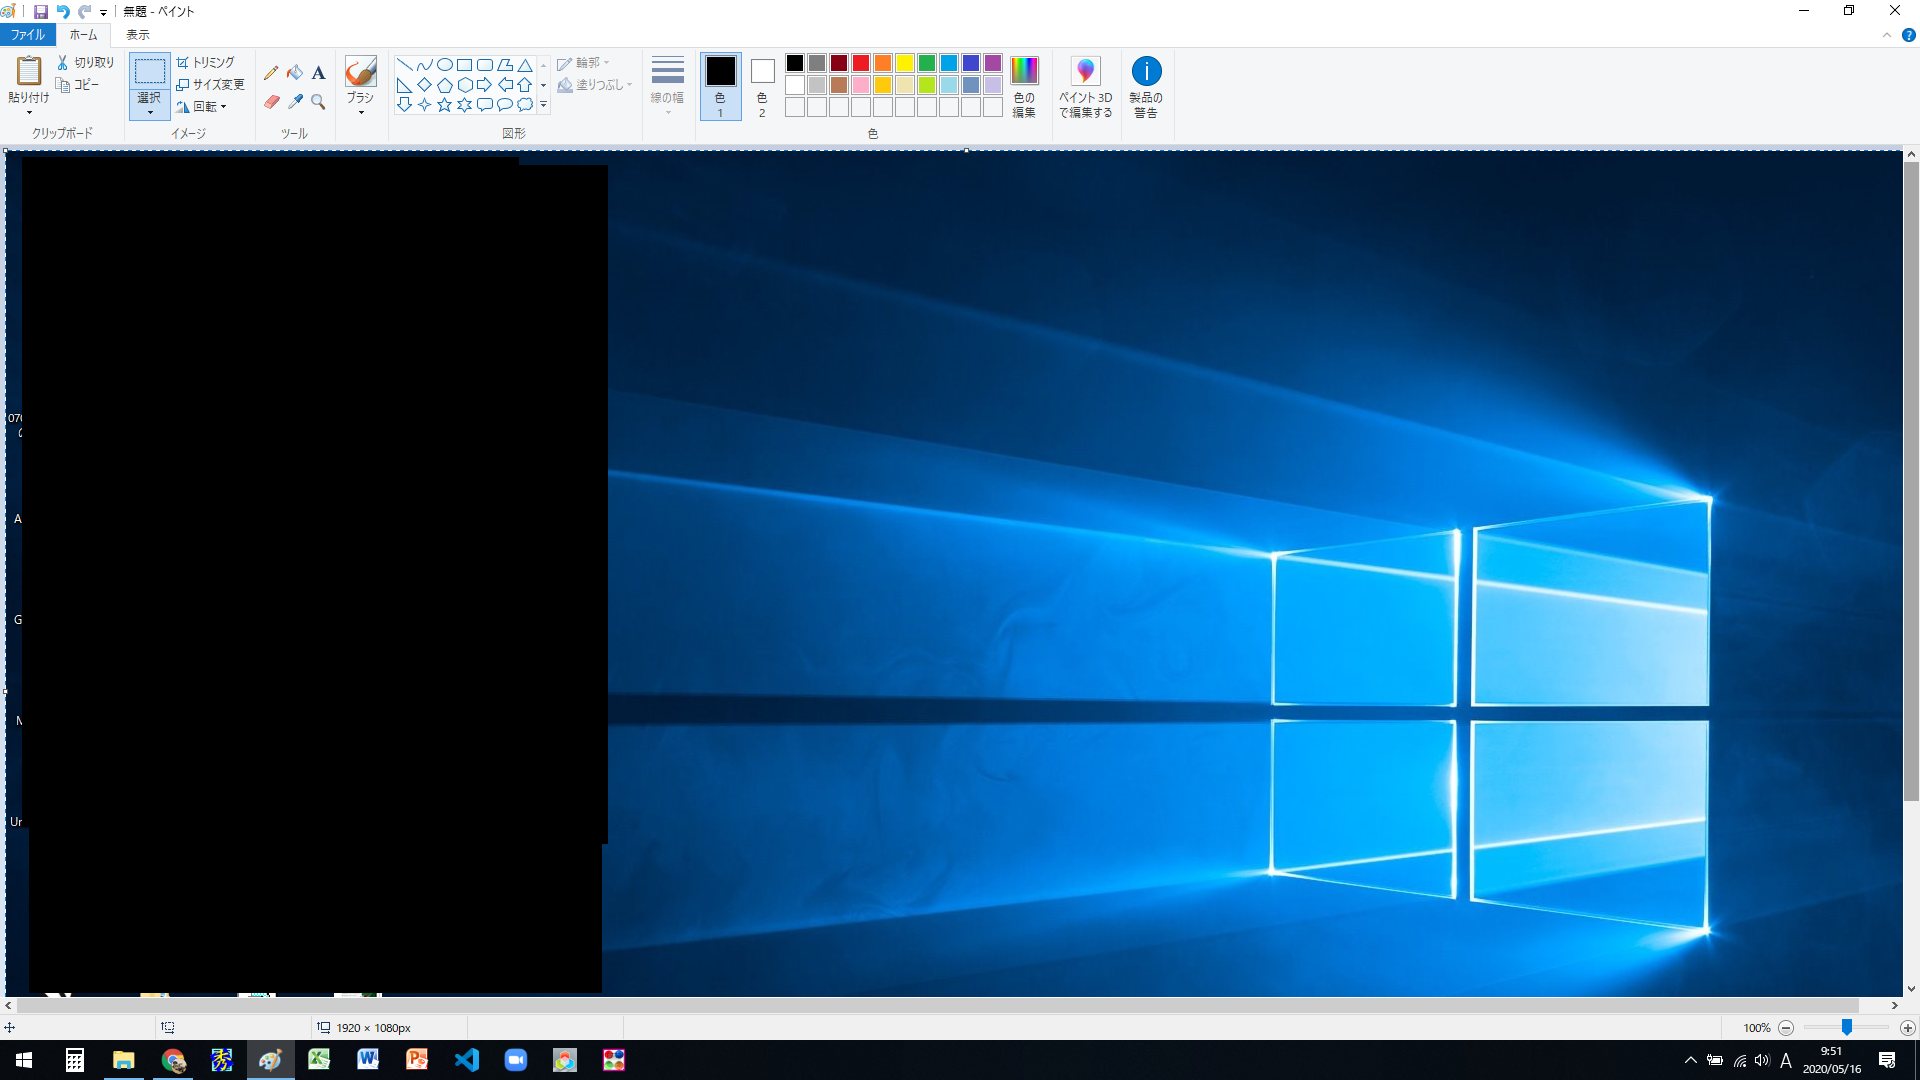The image size is (1920, 1080).
Task: Choose the Cloud callout shape
Action: pos(525,105)
